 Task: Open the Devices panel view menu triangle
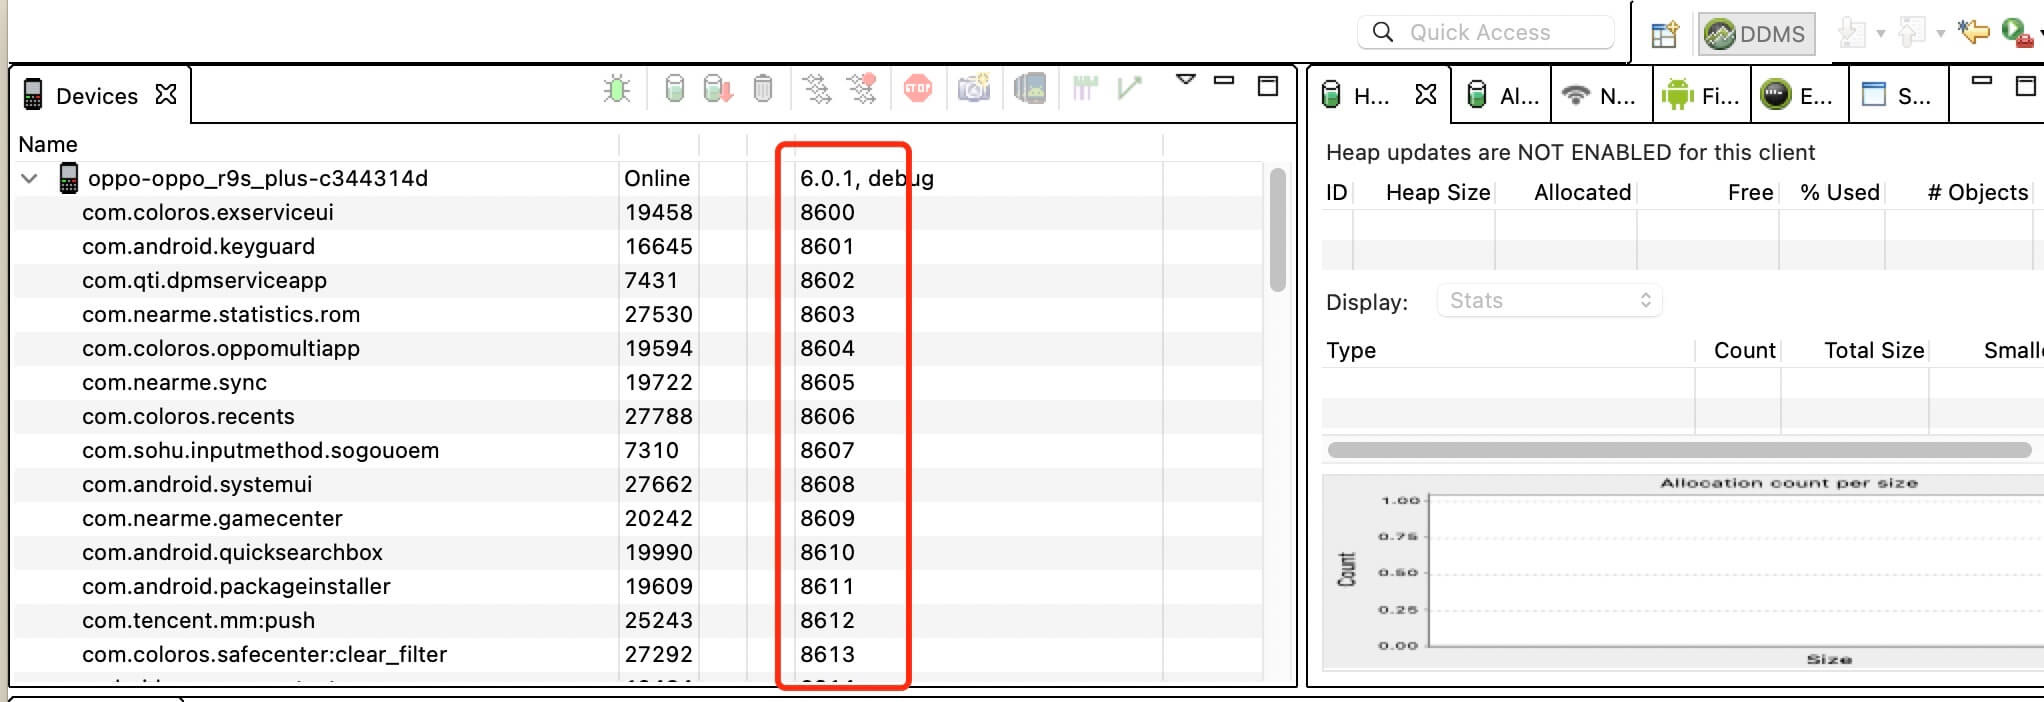coord(1185,80)
